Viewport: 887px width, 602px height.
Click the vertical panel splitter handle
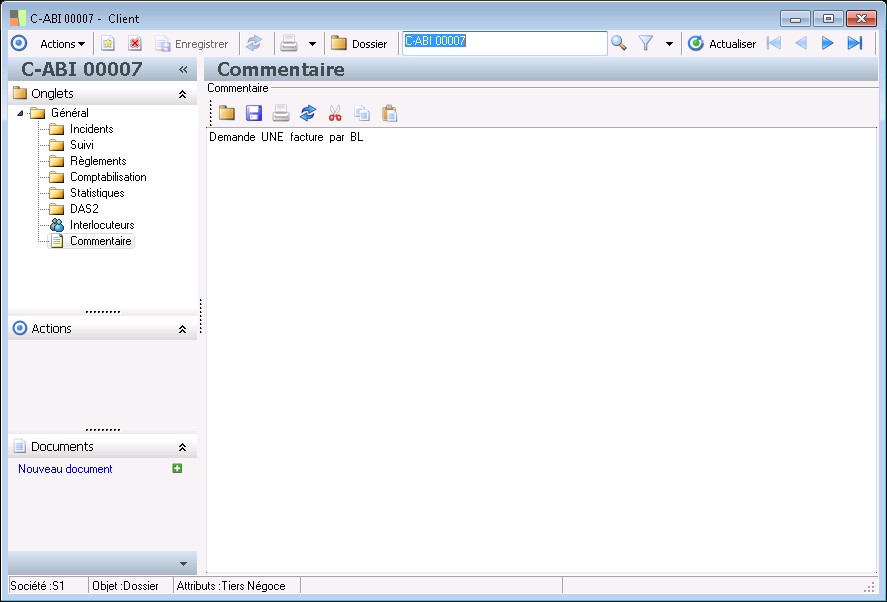click(201, 316)
